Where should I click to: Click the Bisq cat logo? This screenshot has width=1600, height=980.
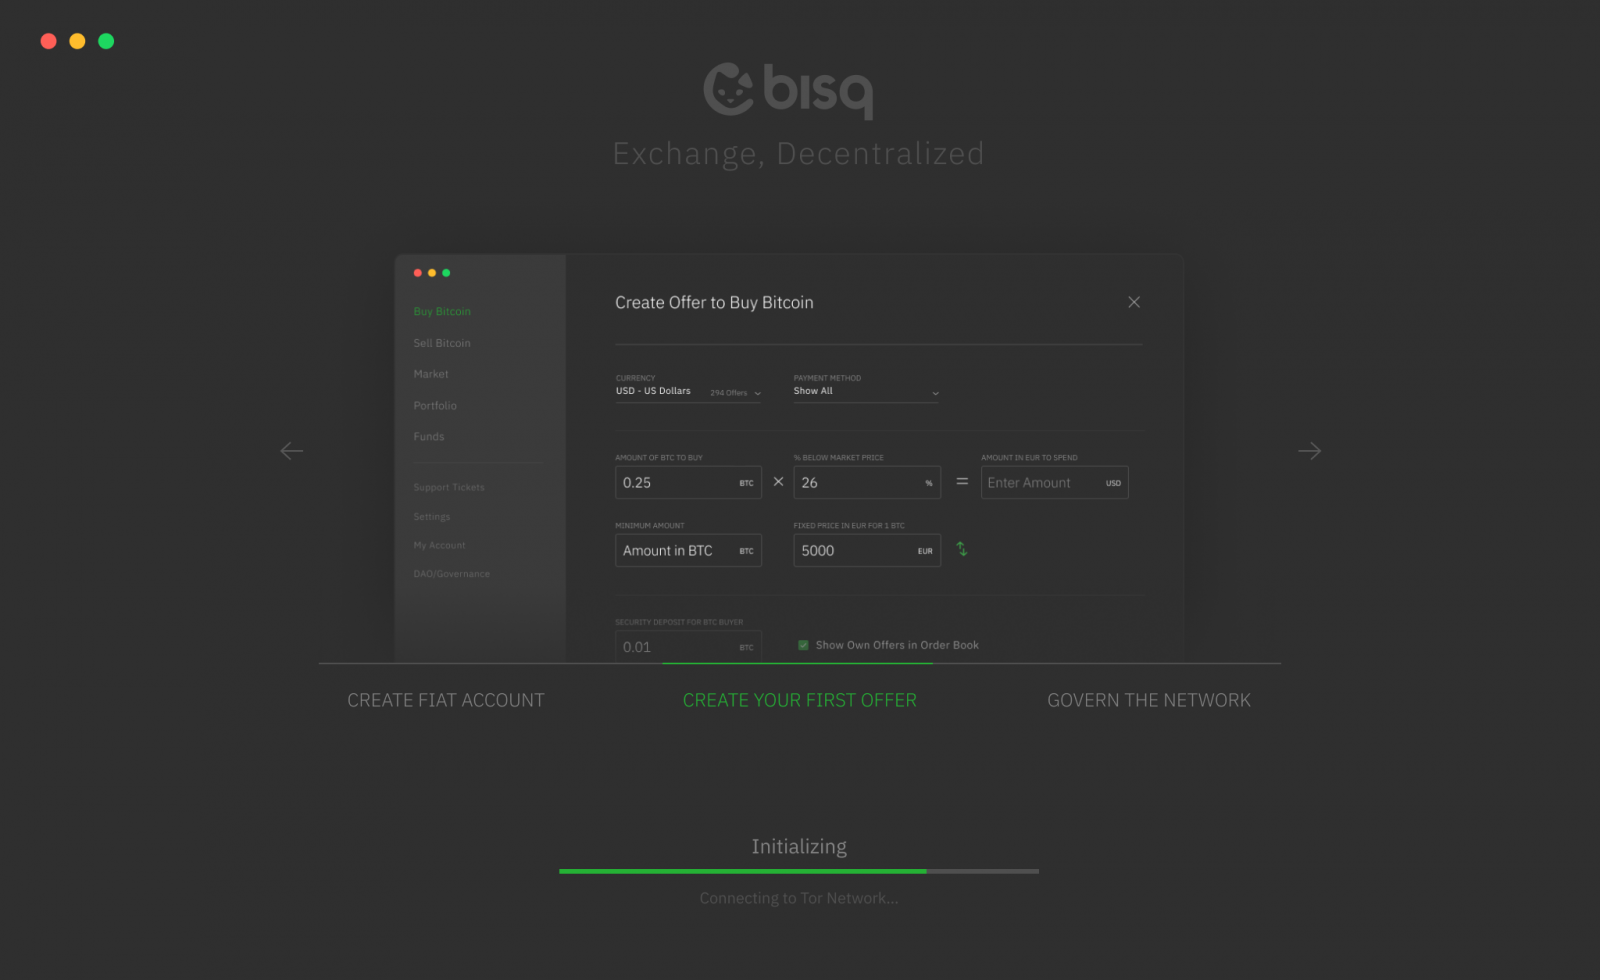click(729, 90)
